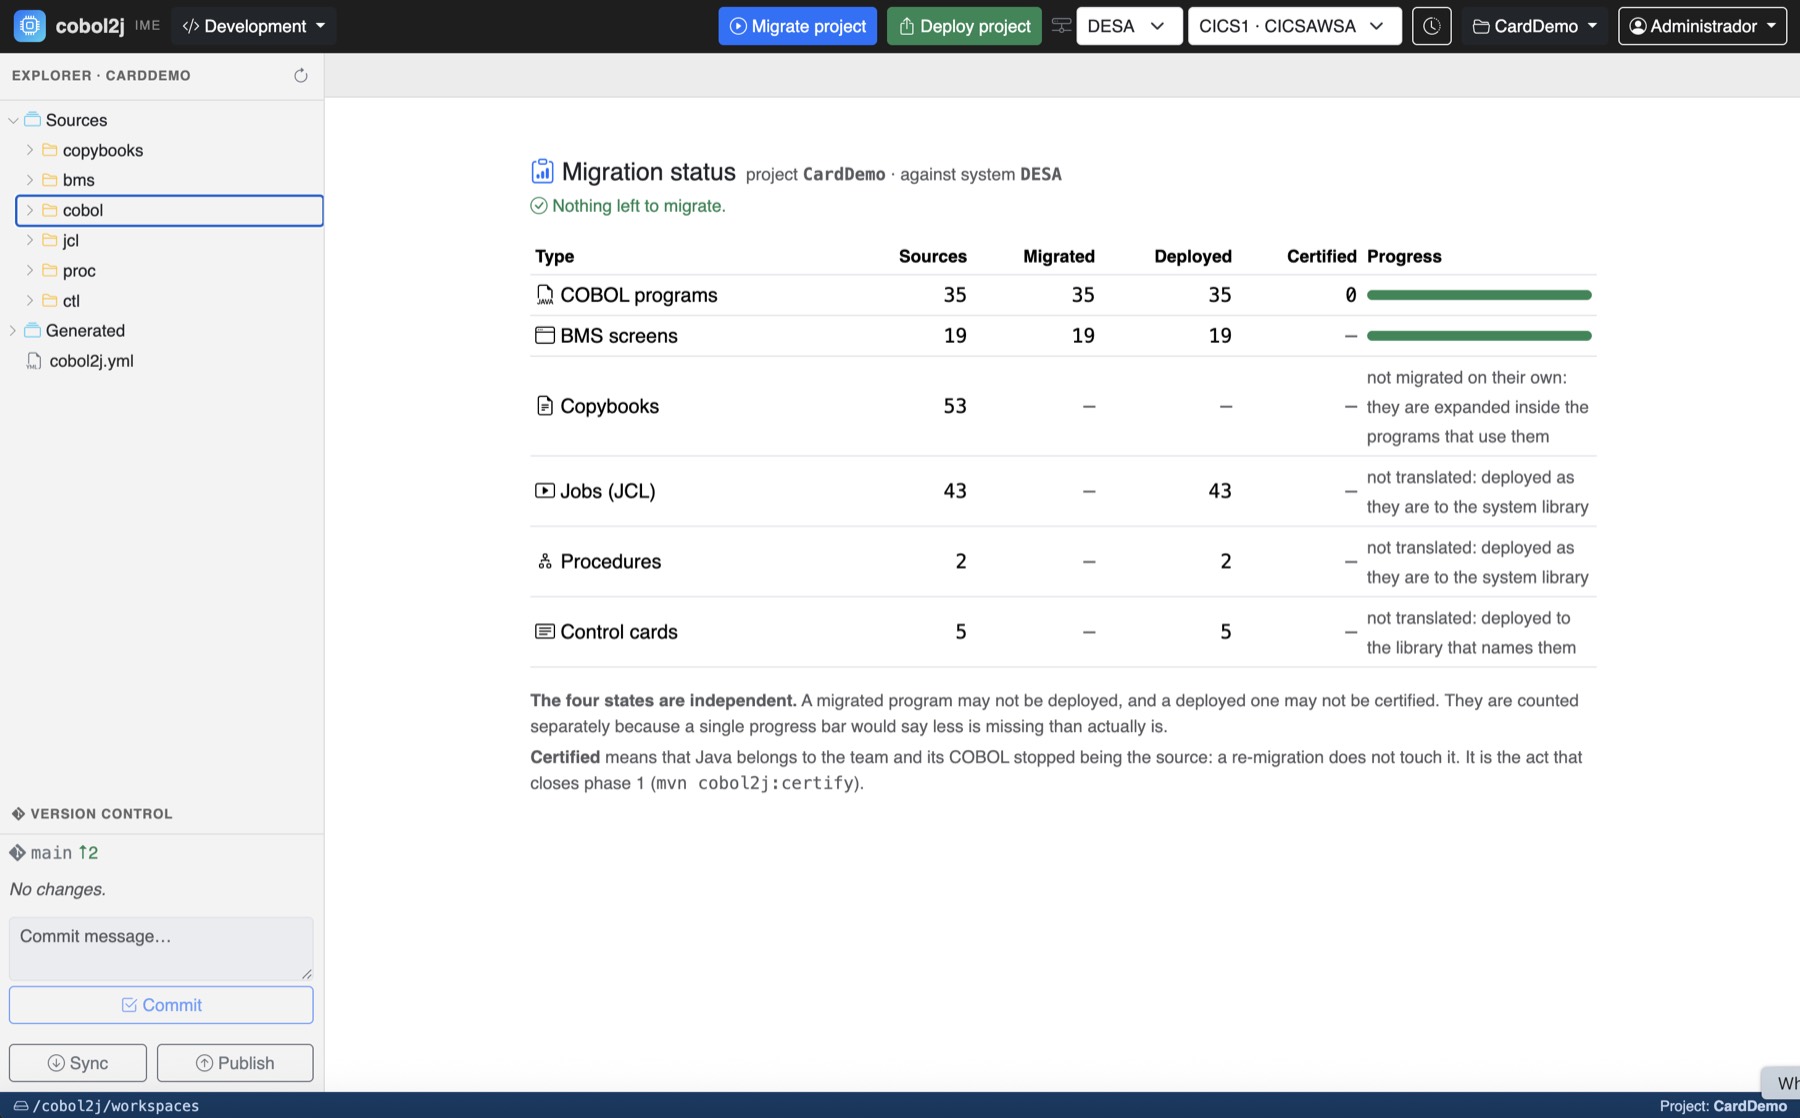Click the Publish button
The image size is (1800, 1118).
coord(235,1063)
